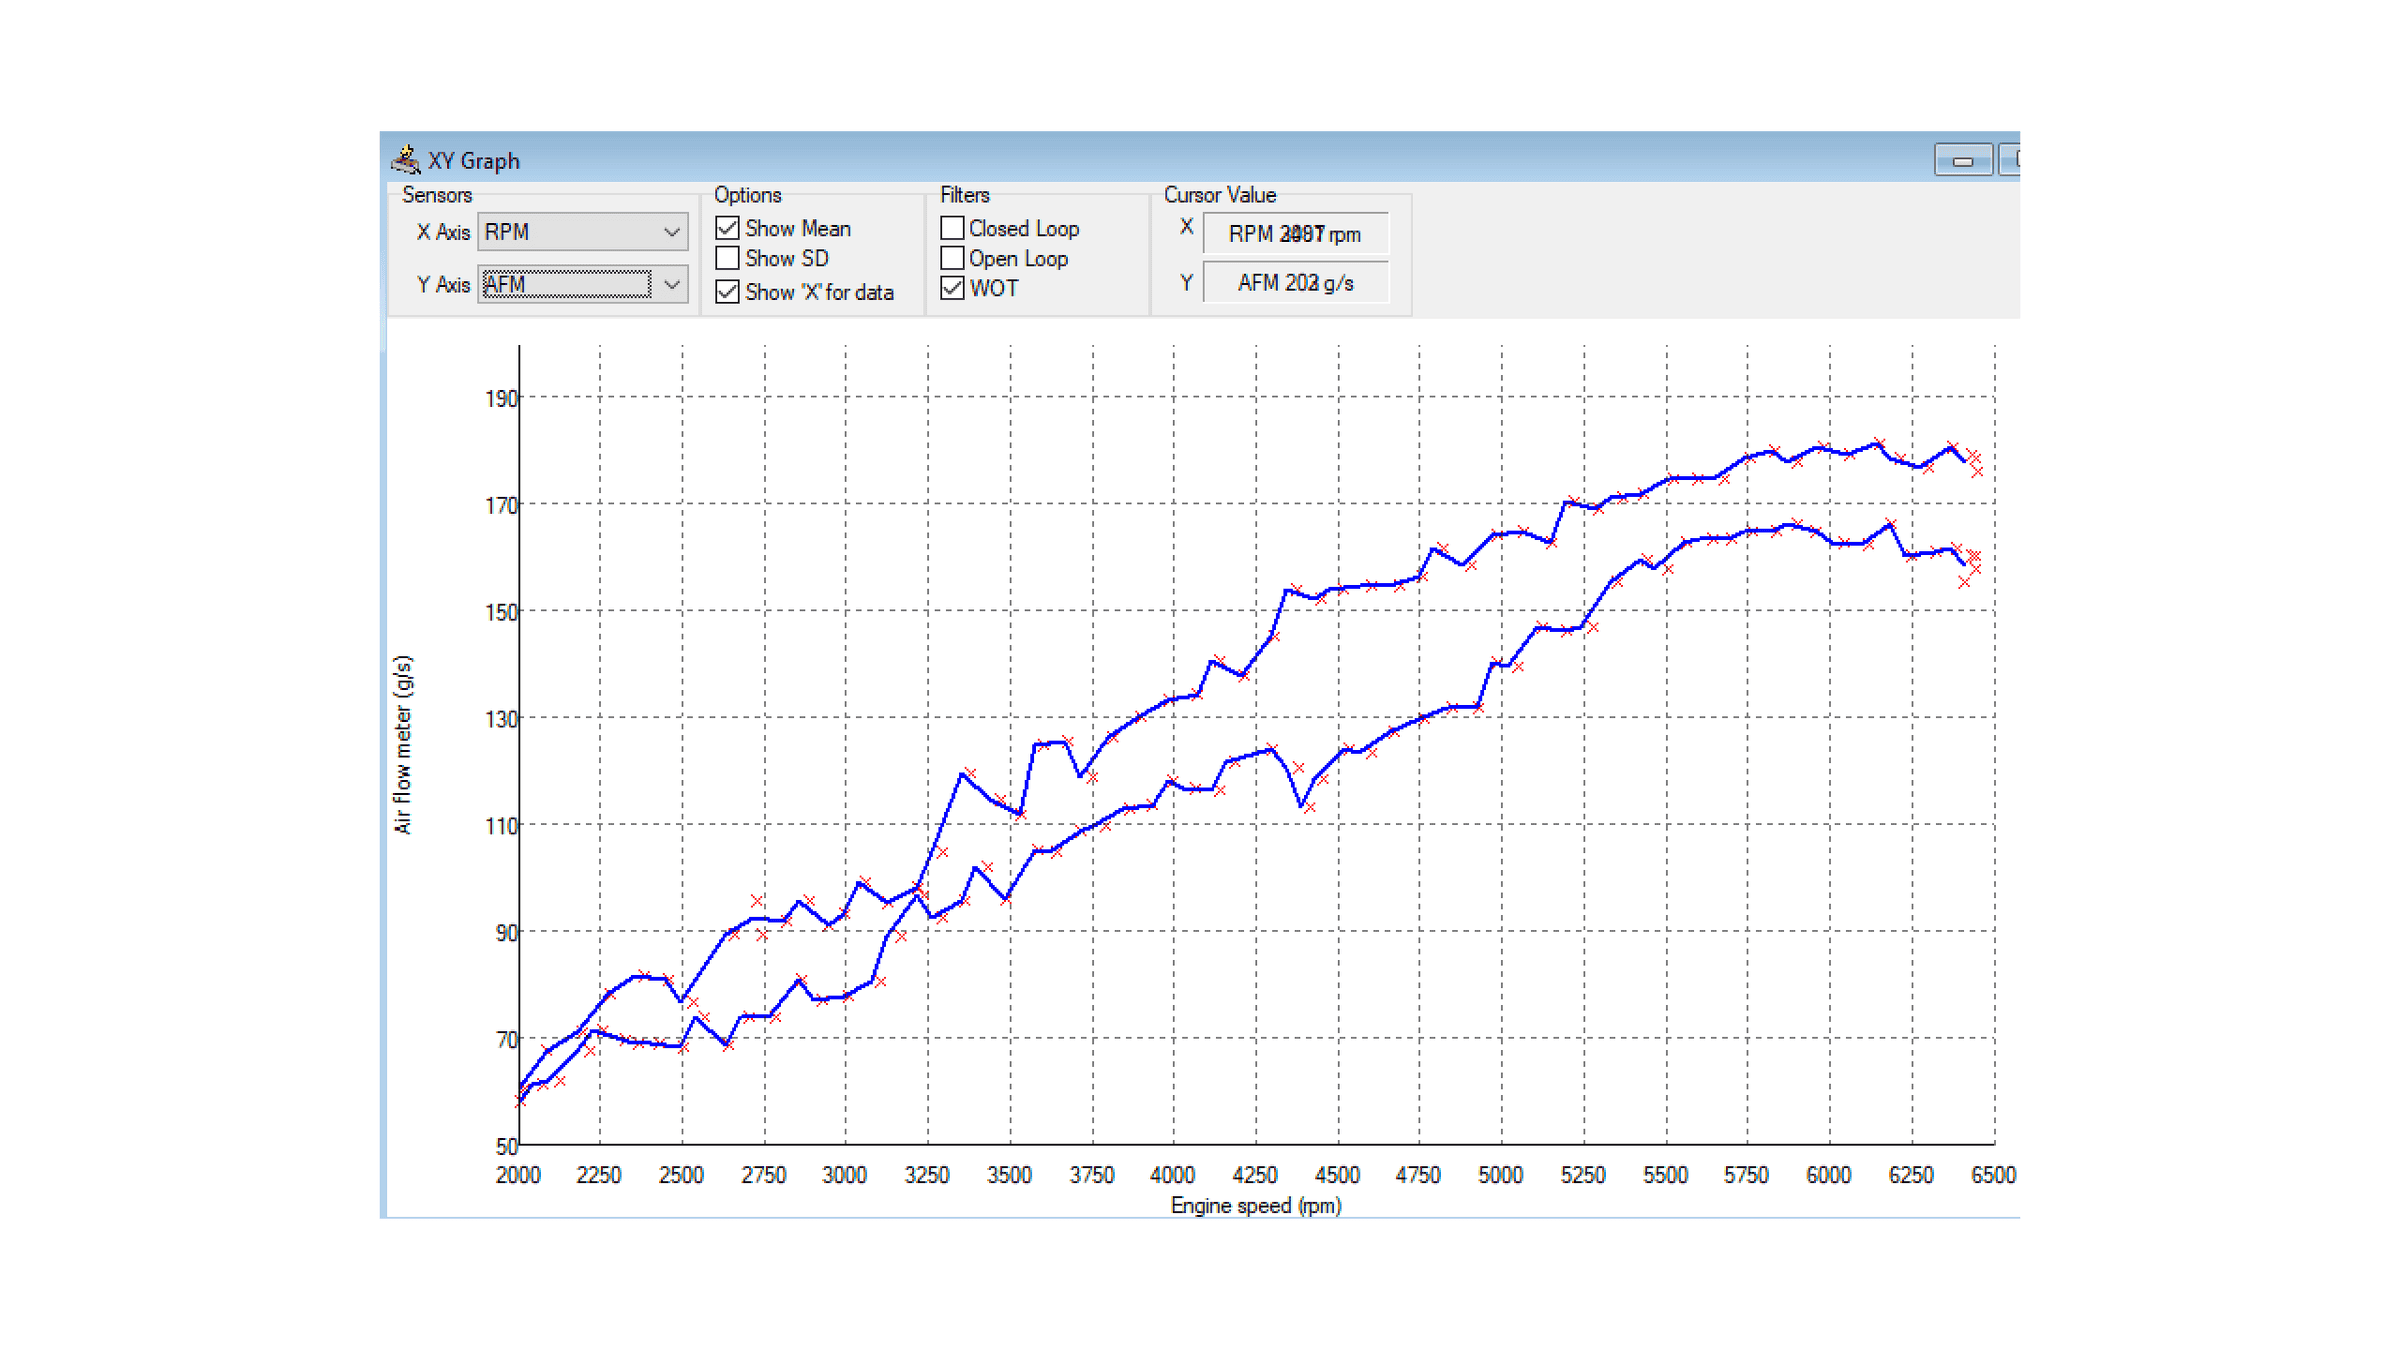Uncheck Show 'X' for data
This screenshot has height=1350, width=2400.
point(728,292)
